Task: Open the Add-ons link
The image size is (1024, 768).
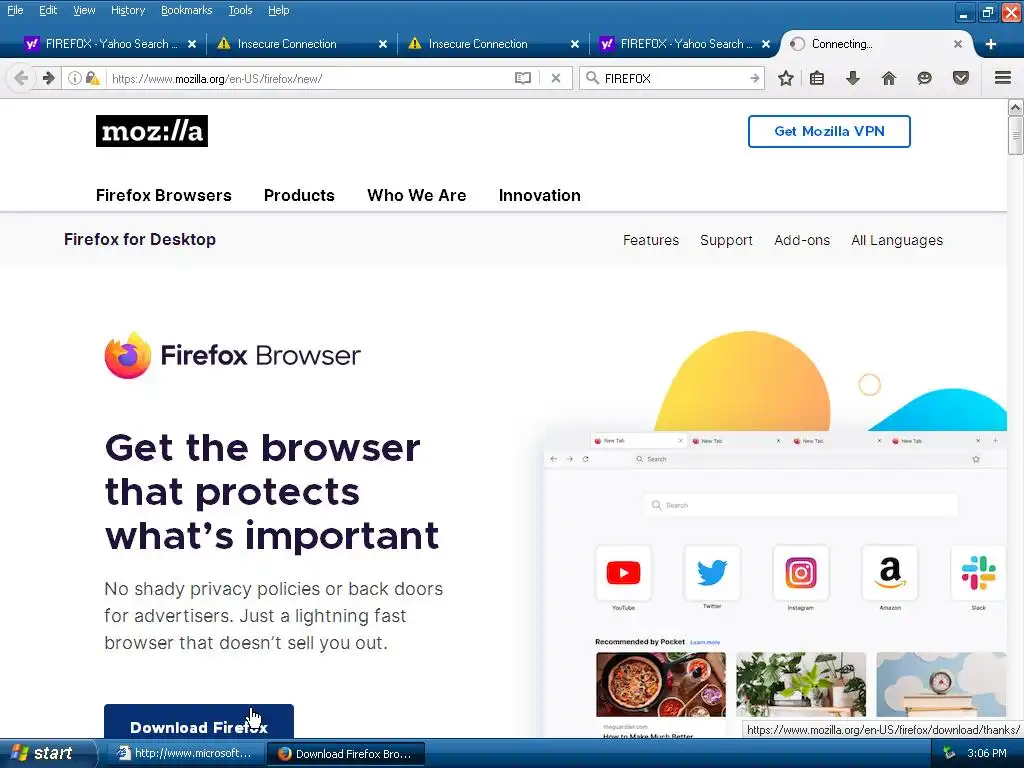Action: [802, 240]
